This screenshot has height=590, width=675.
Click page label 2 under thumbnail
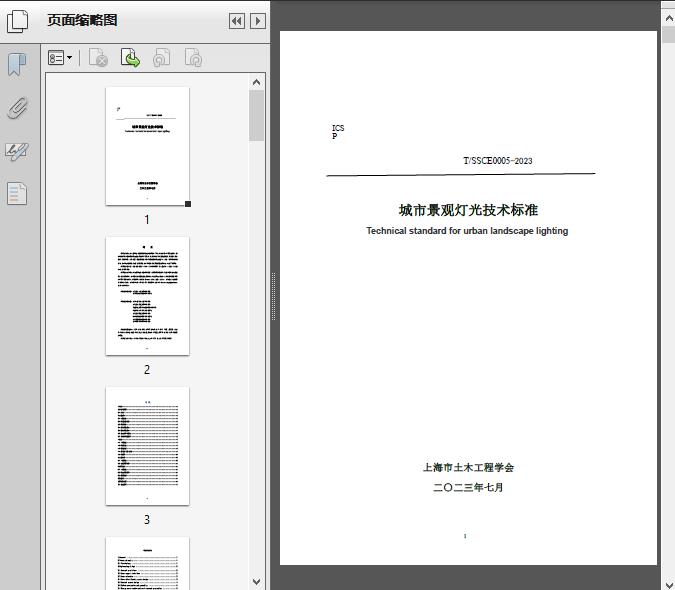tap(147, 370)
